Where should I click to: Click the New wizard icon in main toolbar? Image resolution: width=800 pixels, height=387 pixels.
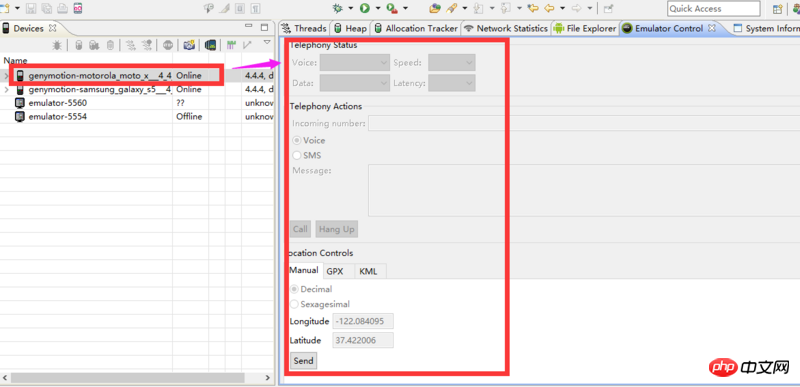point(6,8)
